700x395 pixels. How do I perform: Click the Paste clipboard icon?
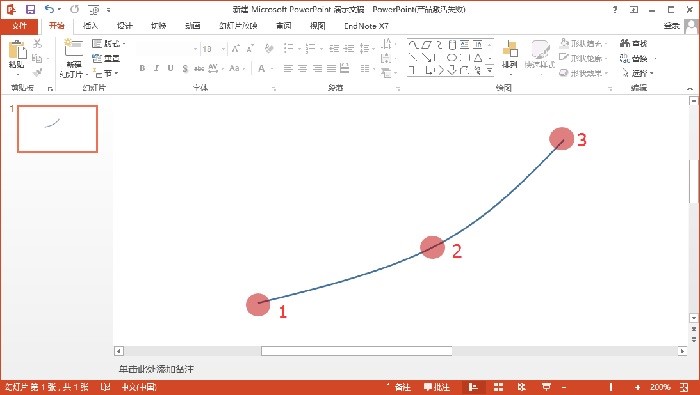[x=17, y=49]
